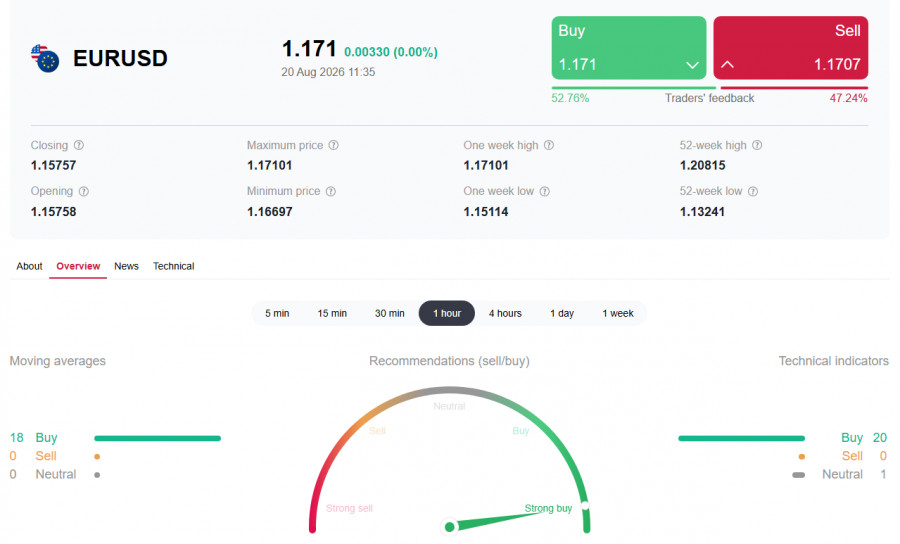Click the Technical indicators Buy count 20
Screen dimensions: 900x544
point(880,438)
